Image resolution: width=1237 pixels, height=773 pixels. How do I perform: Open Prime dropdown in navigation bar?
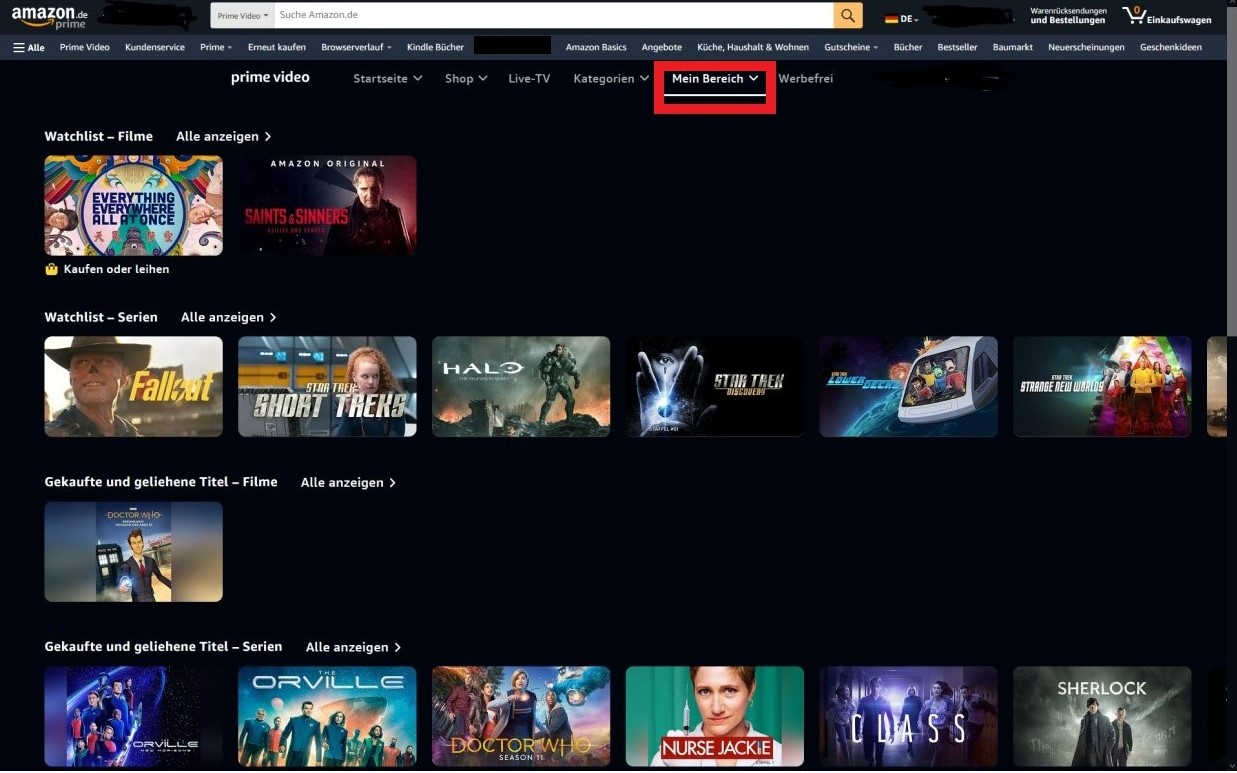(x=216, y=47)
